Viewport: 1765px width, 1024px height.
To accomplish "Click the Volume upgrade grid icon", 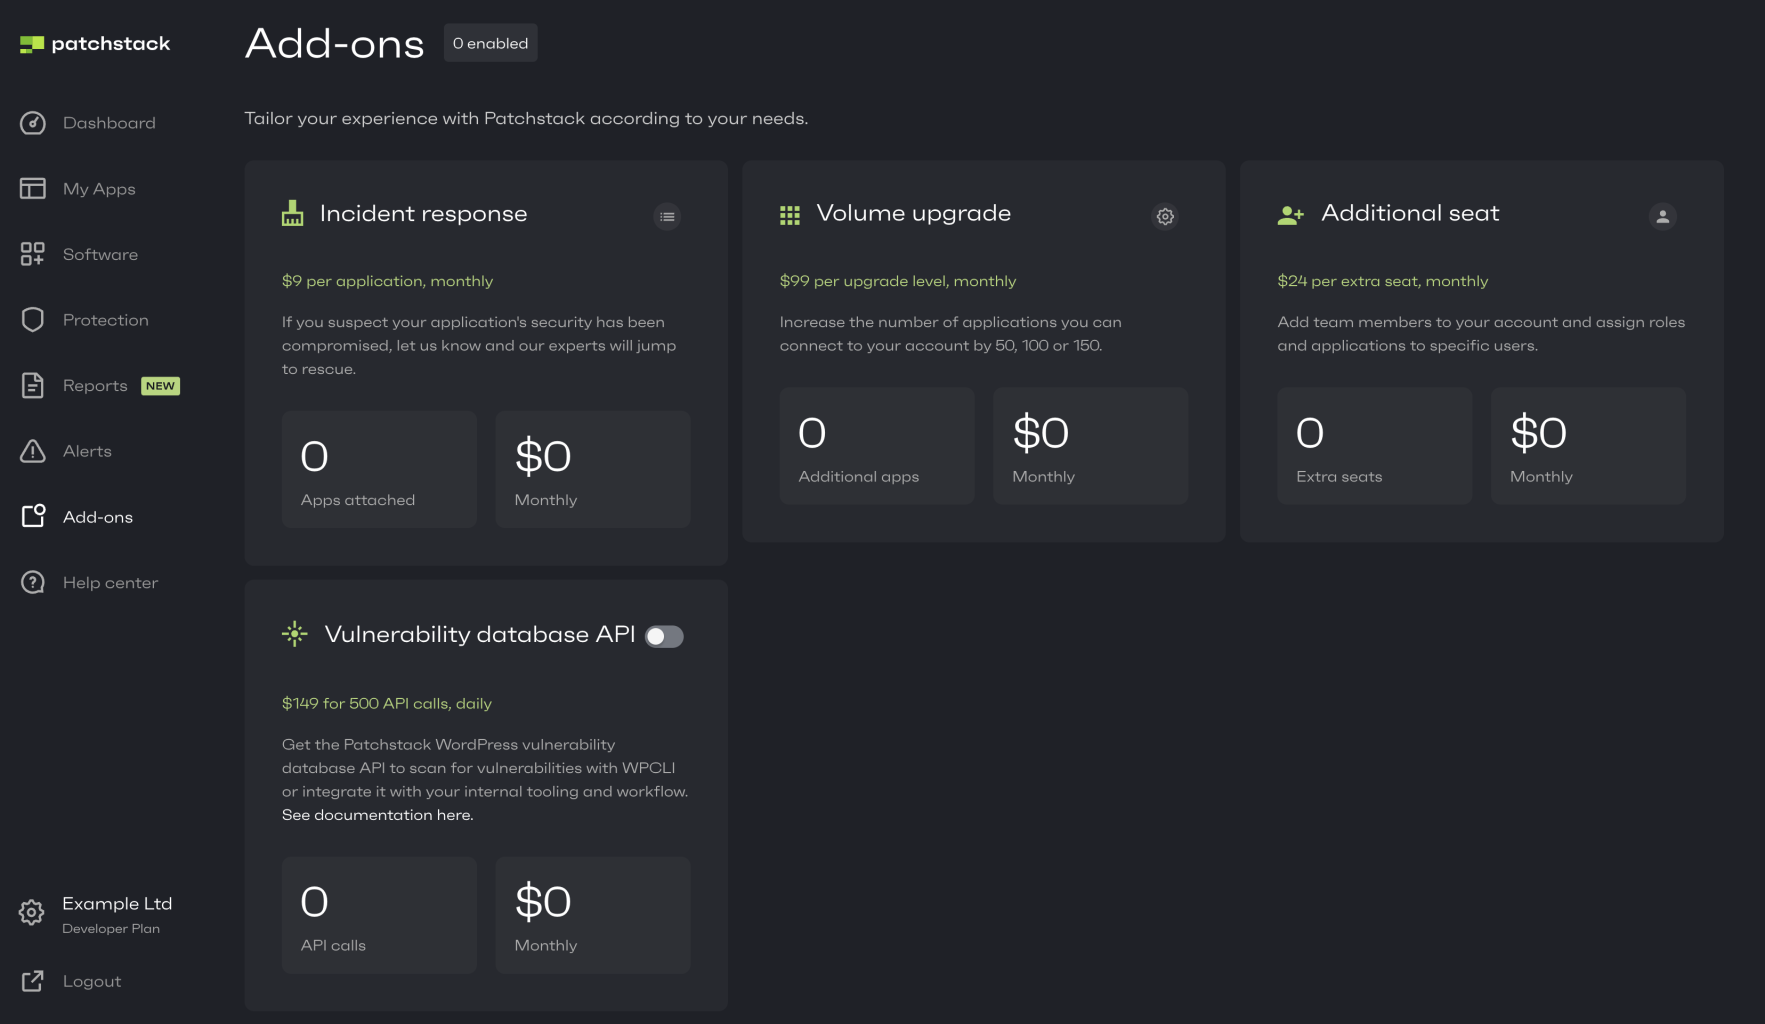I will coord(790,215).
